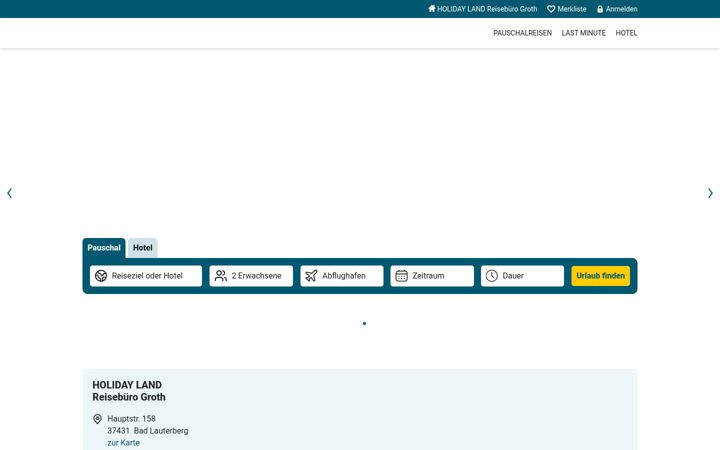Click the location pin icon beside Hauptstr. 158
Screen dimensions: 720x450
click(97, 419)
